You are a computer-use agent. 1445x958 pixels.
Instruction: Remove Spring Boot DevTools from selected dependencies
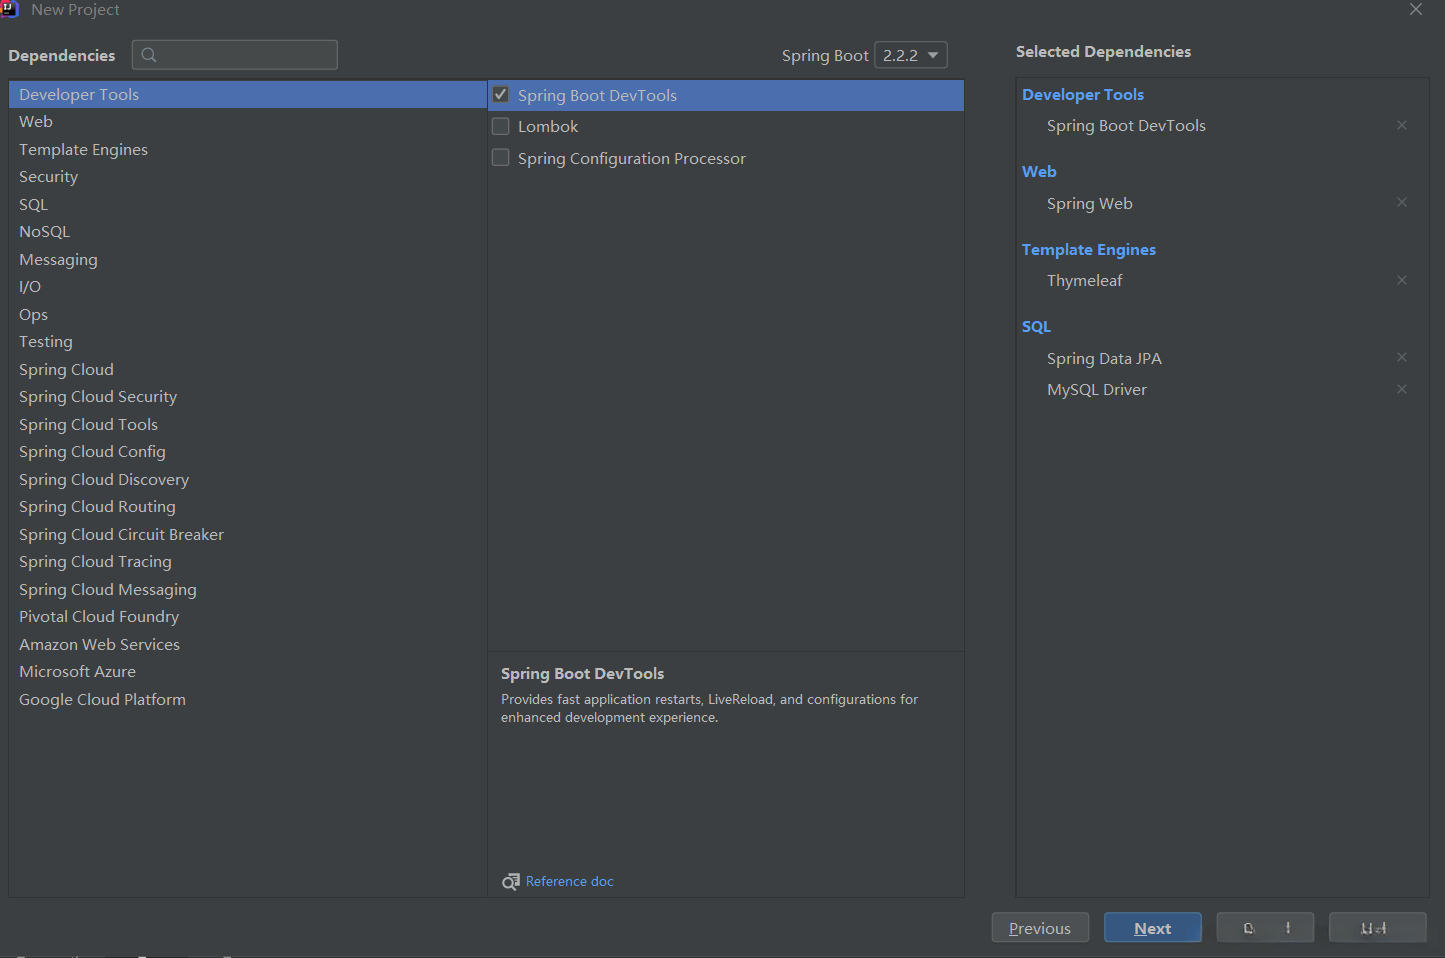pos(1402,125)
